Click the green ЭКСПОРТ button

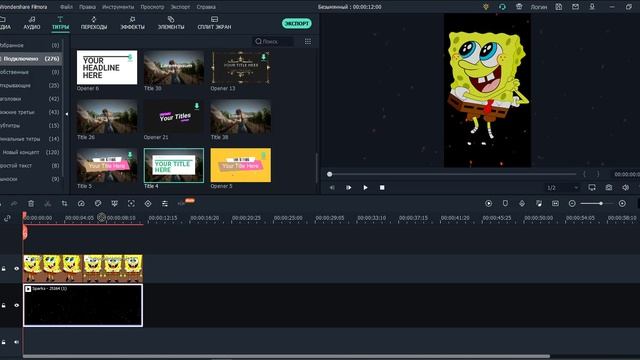tap(297, 24)
